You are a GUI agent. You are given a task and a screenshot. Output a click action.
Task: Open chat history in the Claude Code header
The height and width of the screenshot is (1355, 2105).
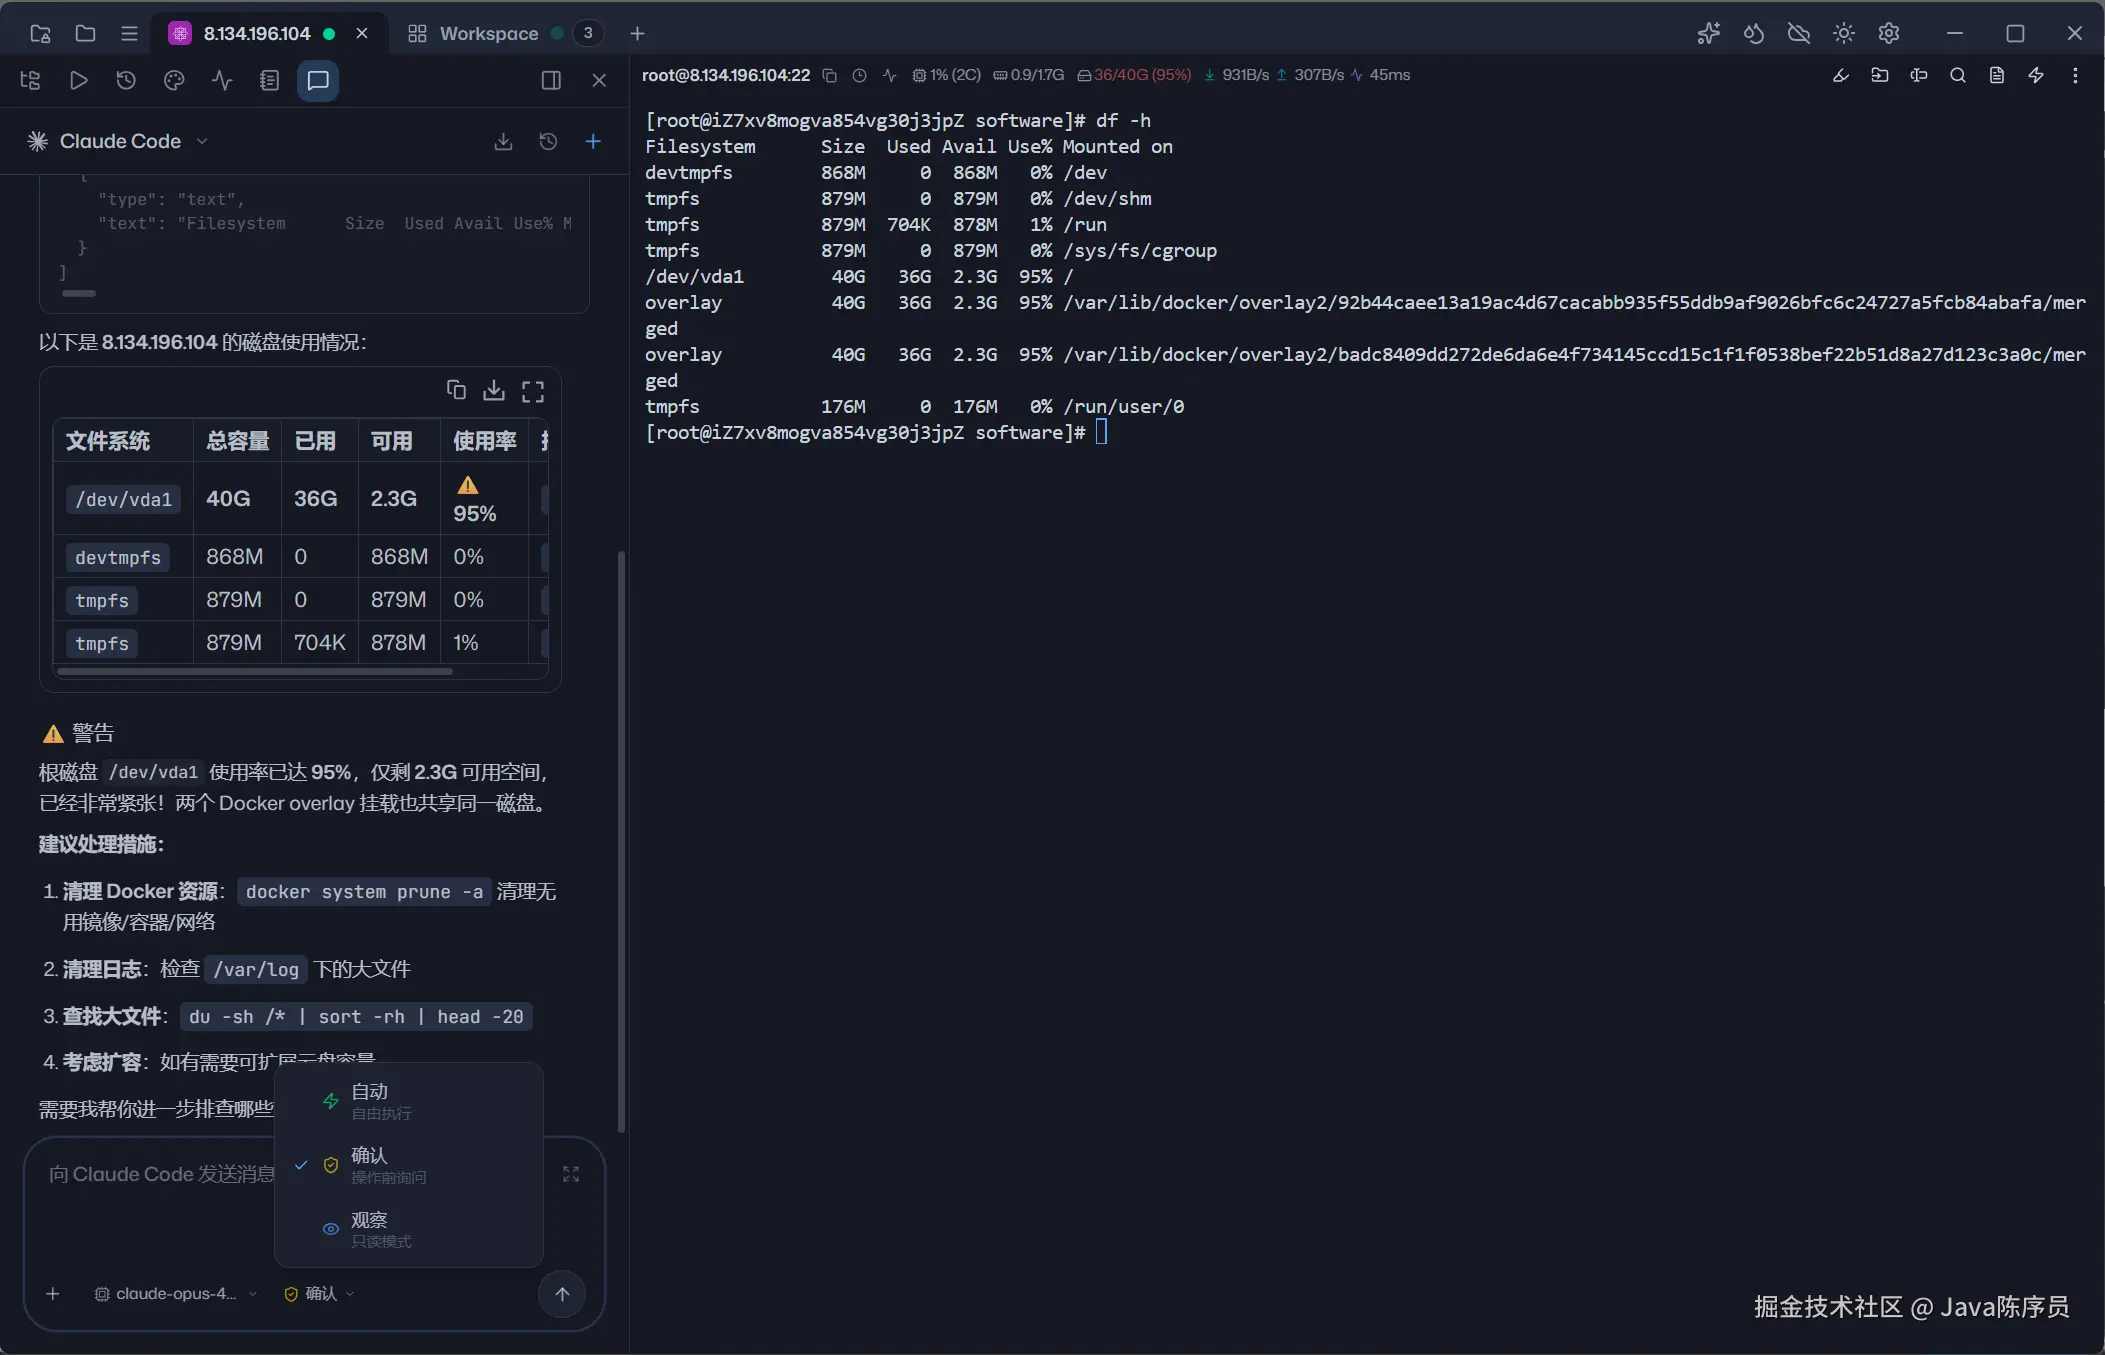(548, 141)
